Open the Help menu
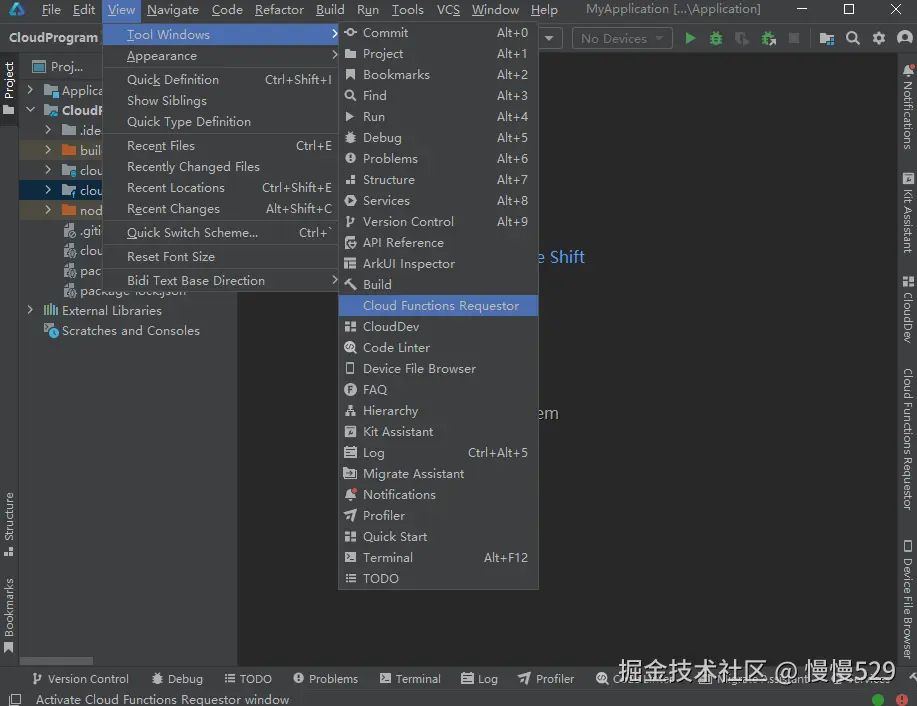Viewport: 917px width, 706px height. (544, 10)
